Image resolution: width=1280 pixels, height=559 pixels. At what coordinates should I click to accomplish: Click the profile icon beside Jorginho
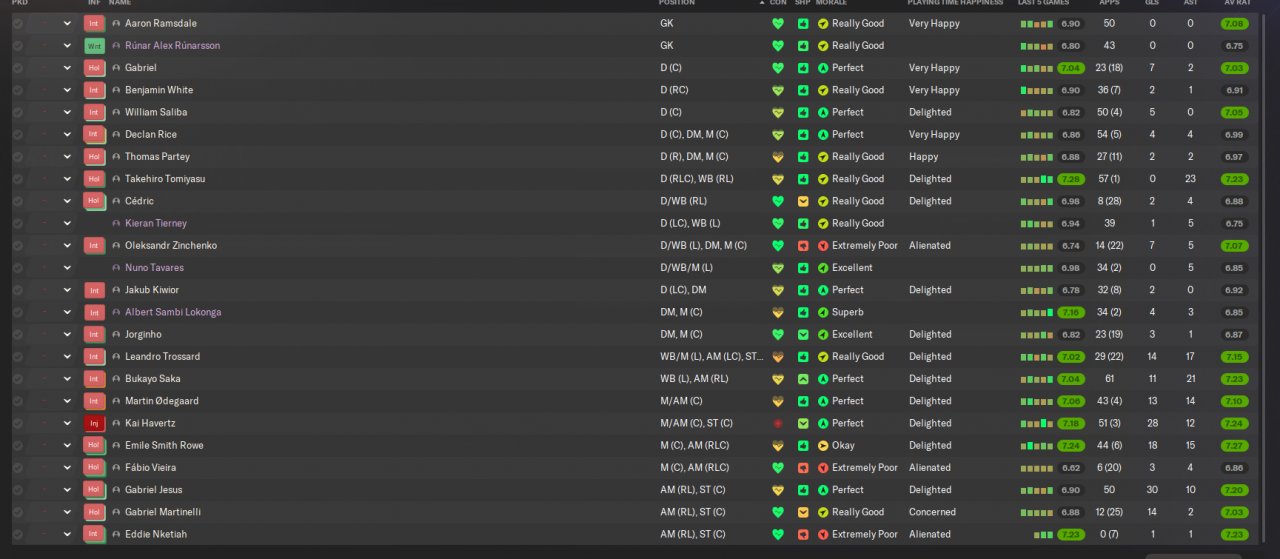[x=116, y=335]
